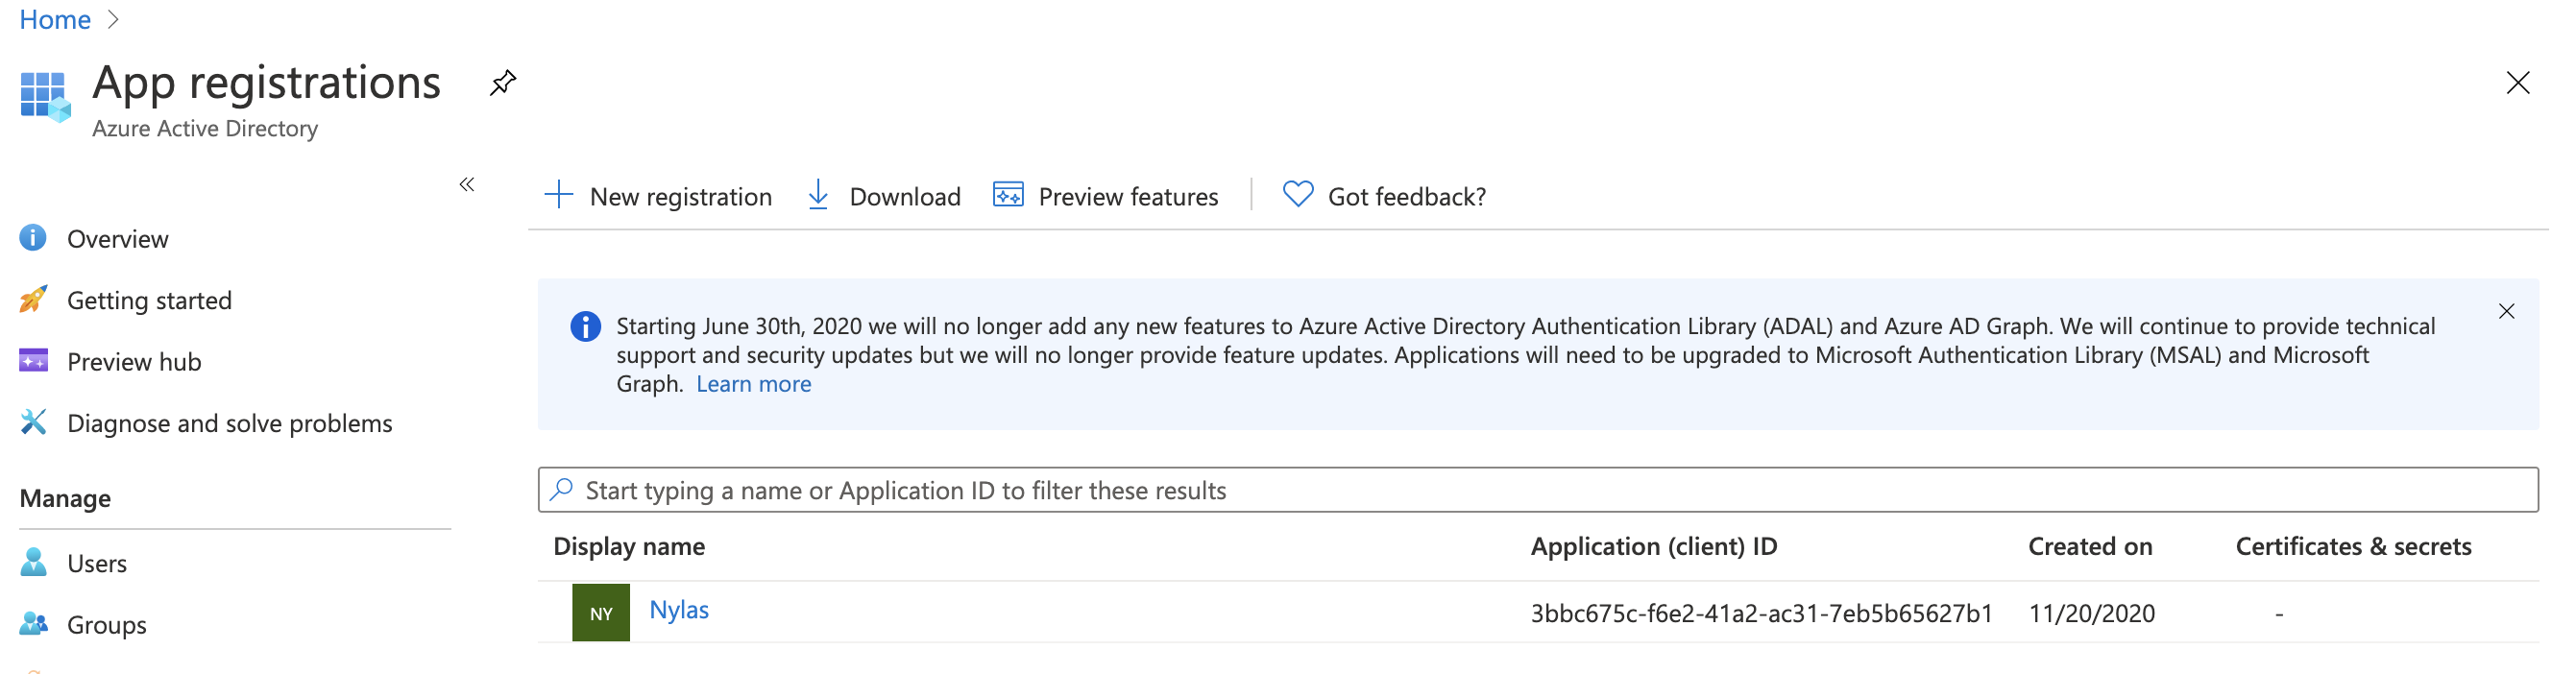Click the Overview info icon
Viewport: 2576px width, 674px height.
click(x=33, y=238)
